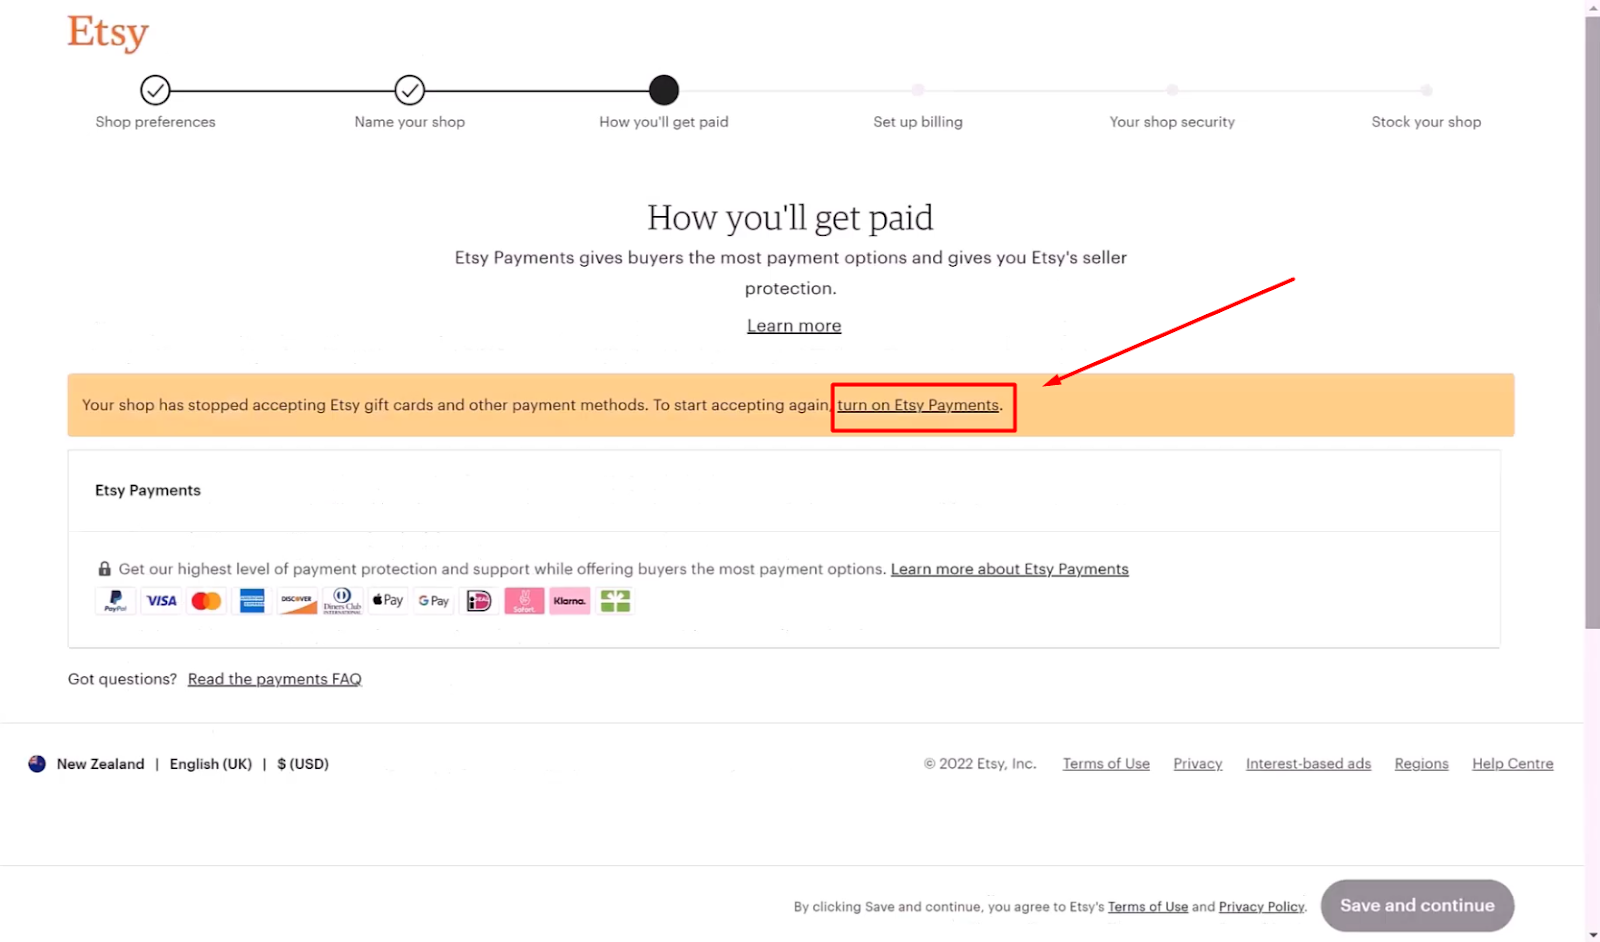The width and height of the screenshot is (1600, 942).
Task: Change language from English (UK)
Action: point(211,764)
